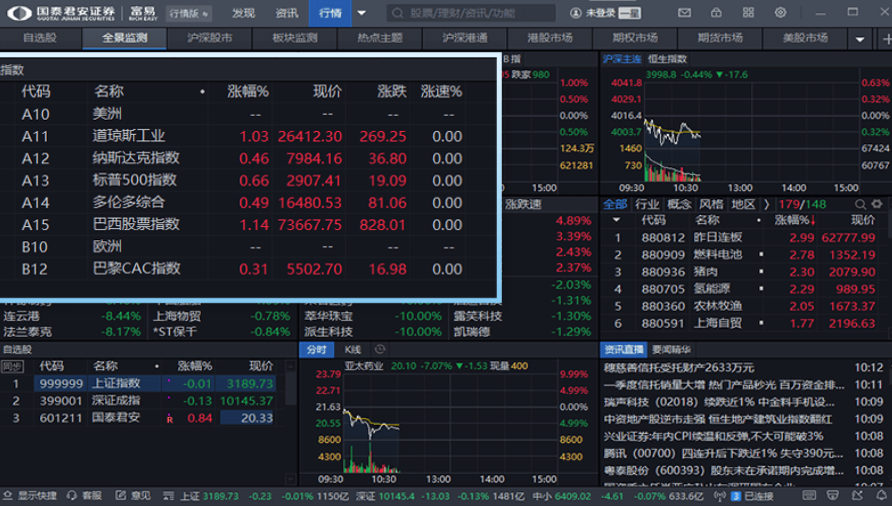
Task: Open the 行情版 version dropdown
Action: tap(189, 14)
